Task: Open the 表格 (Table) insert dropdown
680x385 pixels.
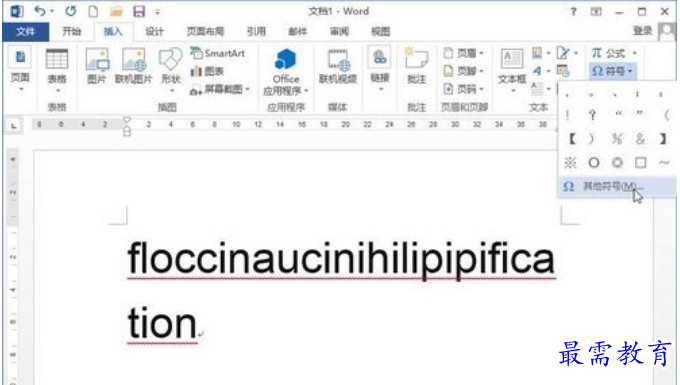Action: 57,72
